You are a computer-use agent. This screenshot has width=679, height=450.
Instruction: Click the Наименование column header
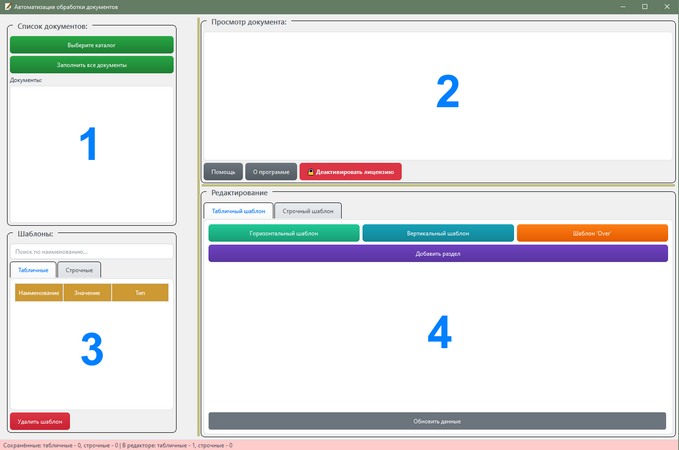click(39, 293)
